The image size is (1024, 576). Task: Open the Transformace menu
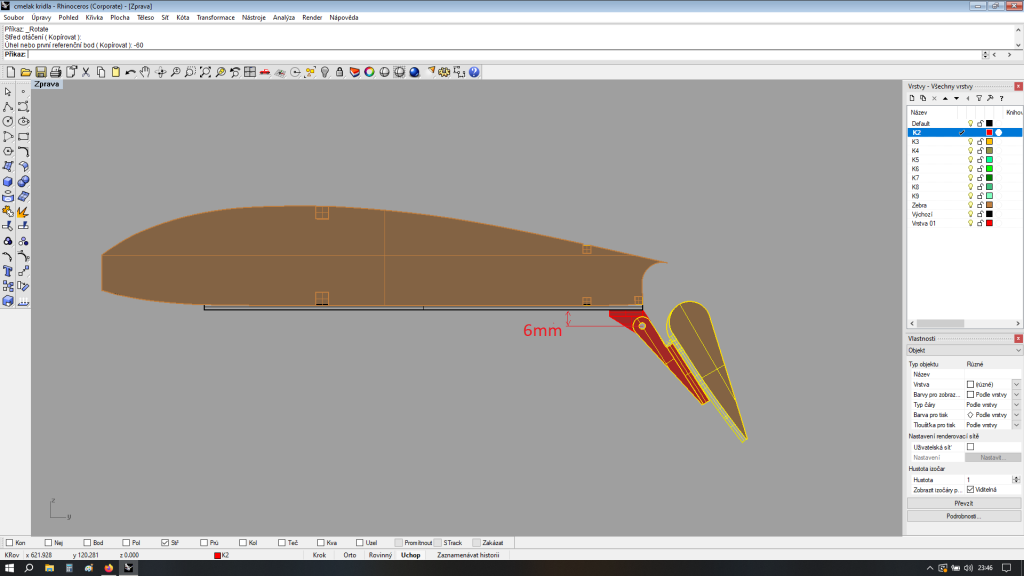[215, 17]
